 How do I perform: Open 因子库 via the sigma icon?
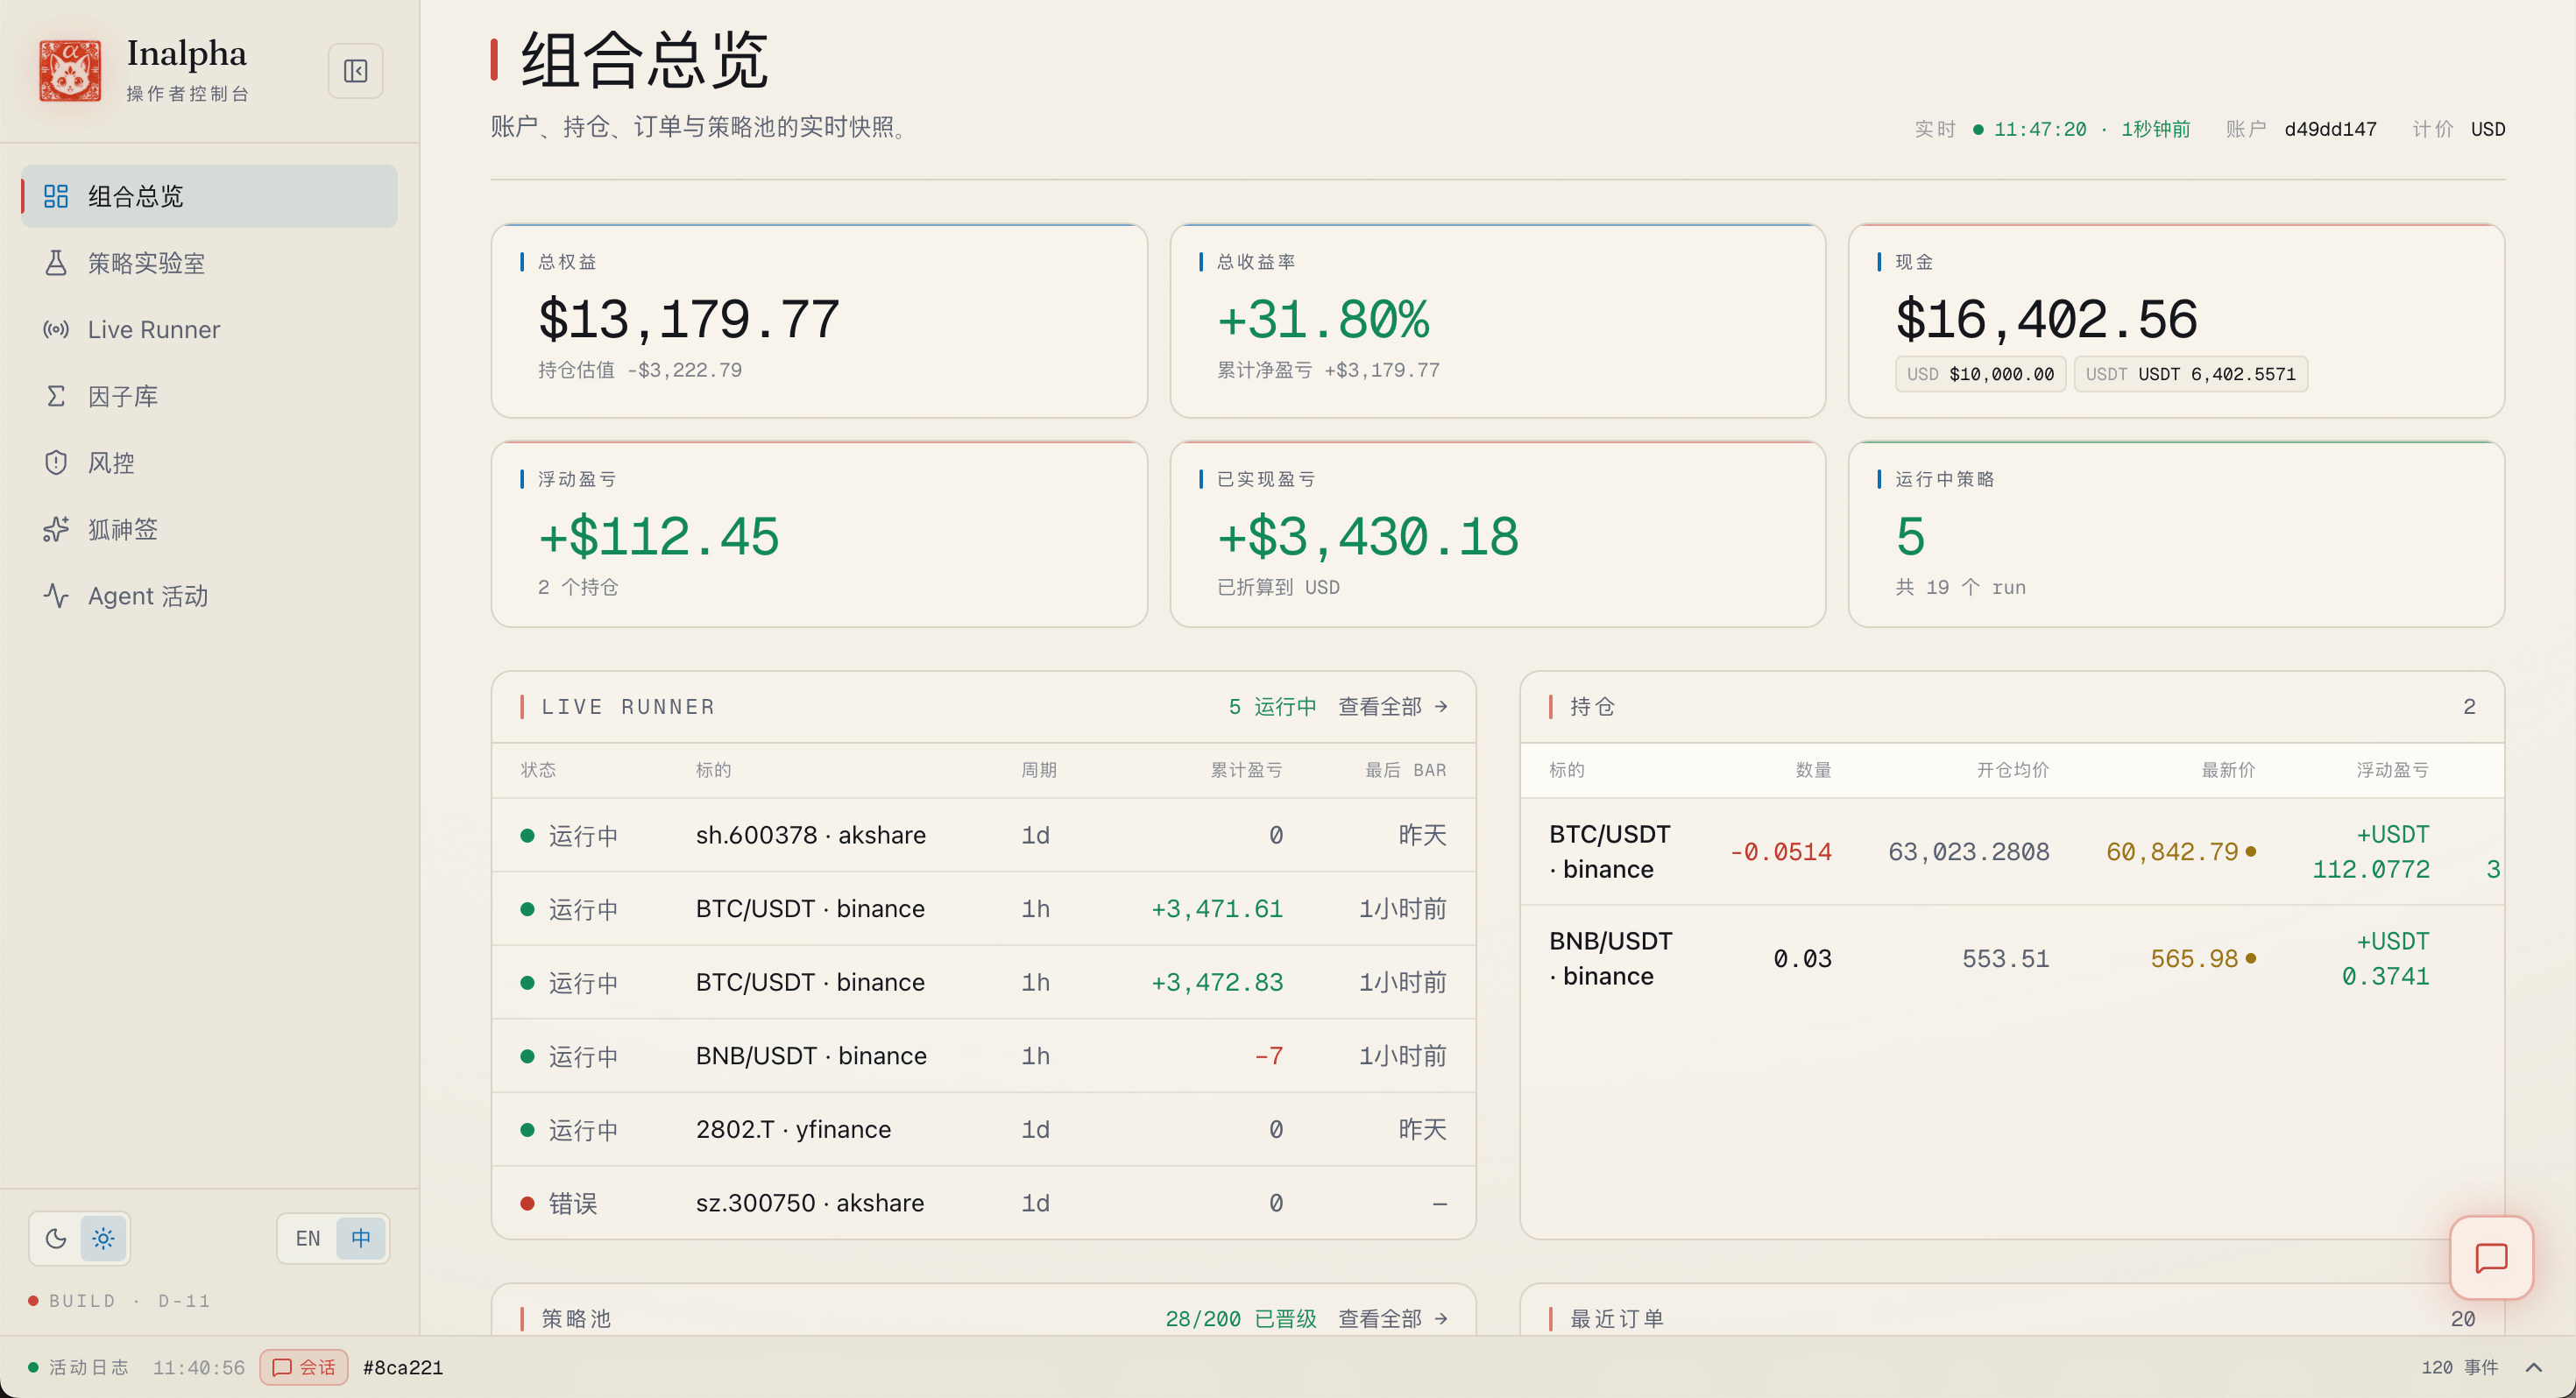56,396
